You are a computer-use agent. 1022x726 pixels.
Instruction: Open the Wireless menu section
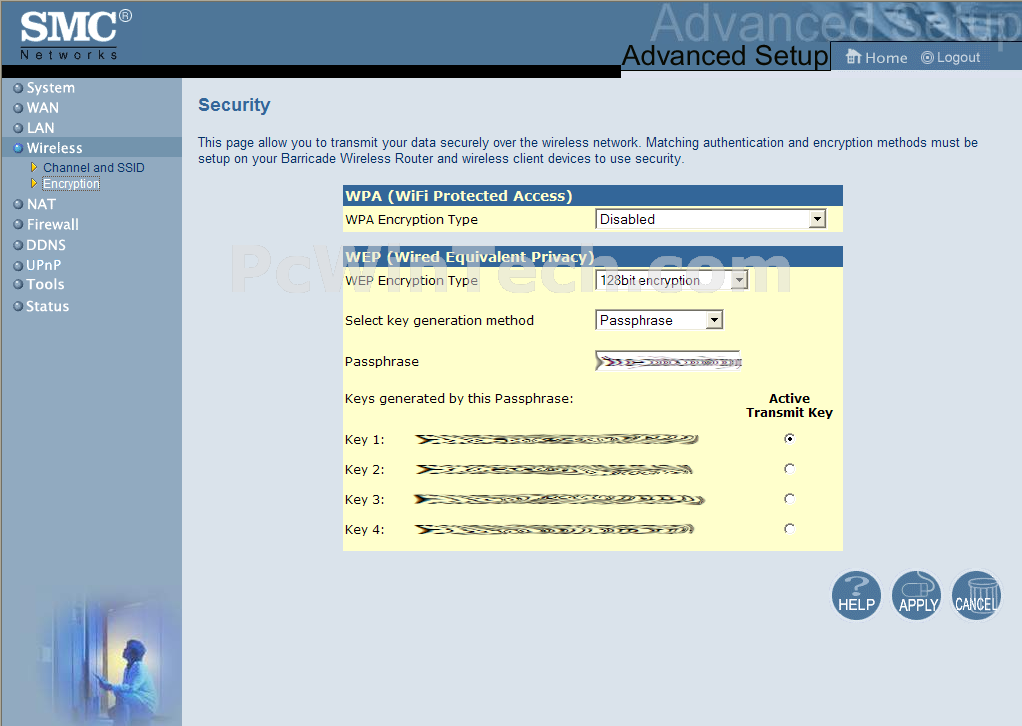click(55, 148)
